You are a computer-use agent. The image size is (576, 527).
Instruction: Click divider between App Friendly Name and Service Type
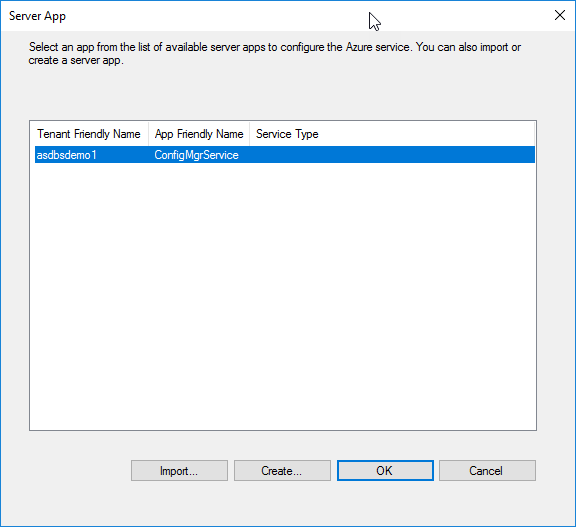[x=249, y=134]
